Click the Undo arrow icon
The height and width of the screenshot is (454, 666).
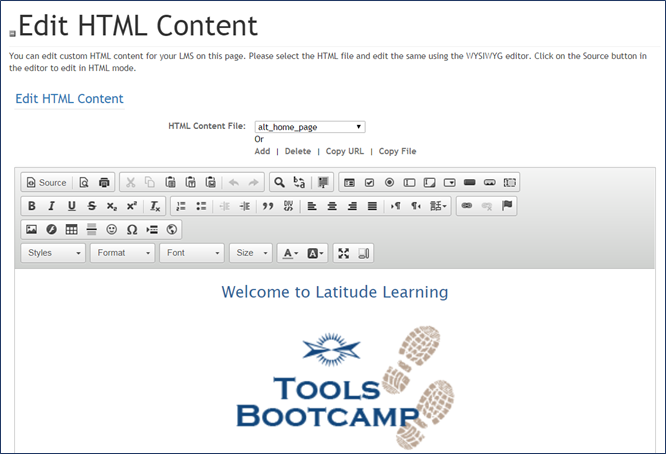tap(234, 182)
